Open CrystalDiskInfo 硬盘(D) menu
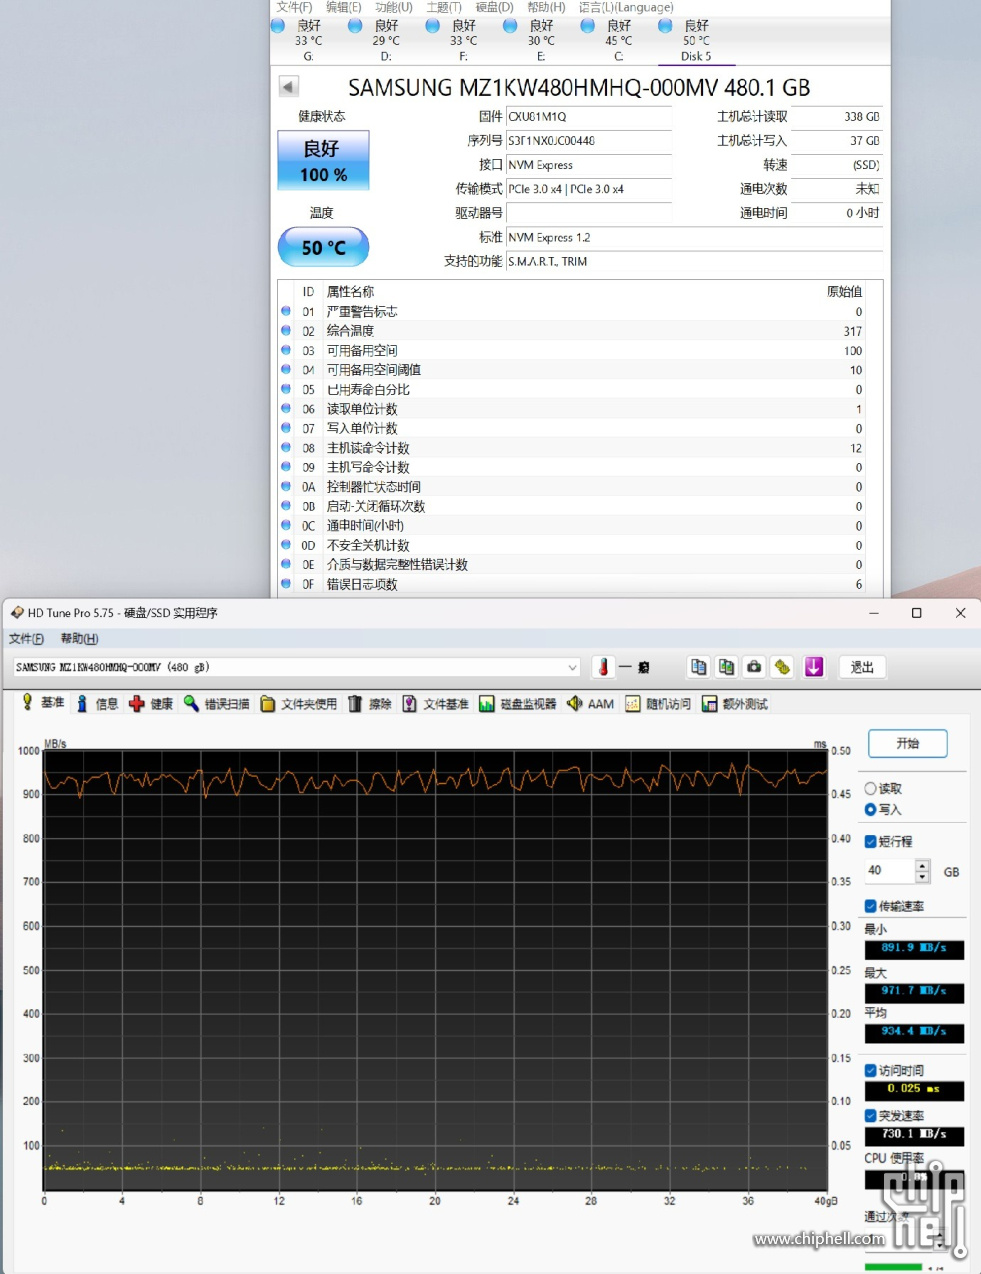The image size is (981, 1274). [494, 7]
